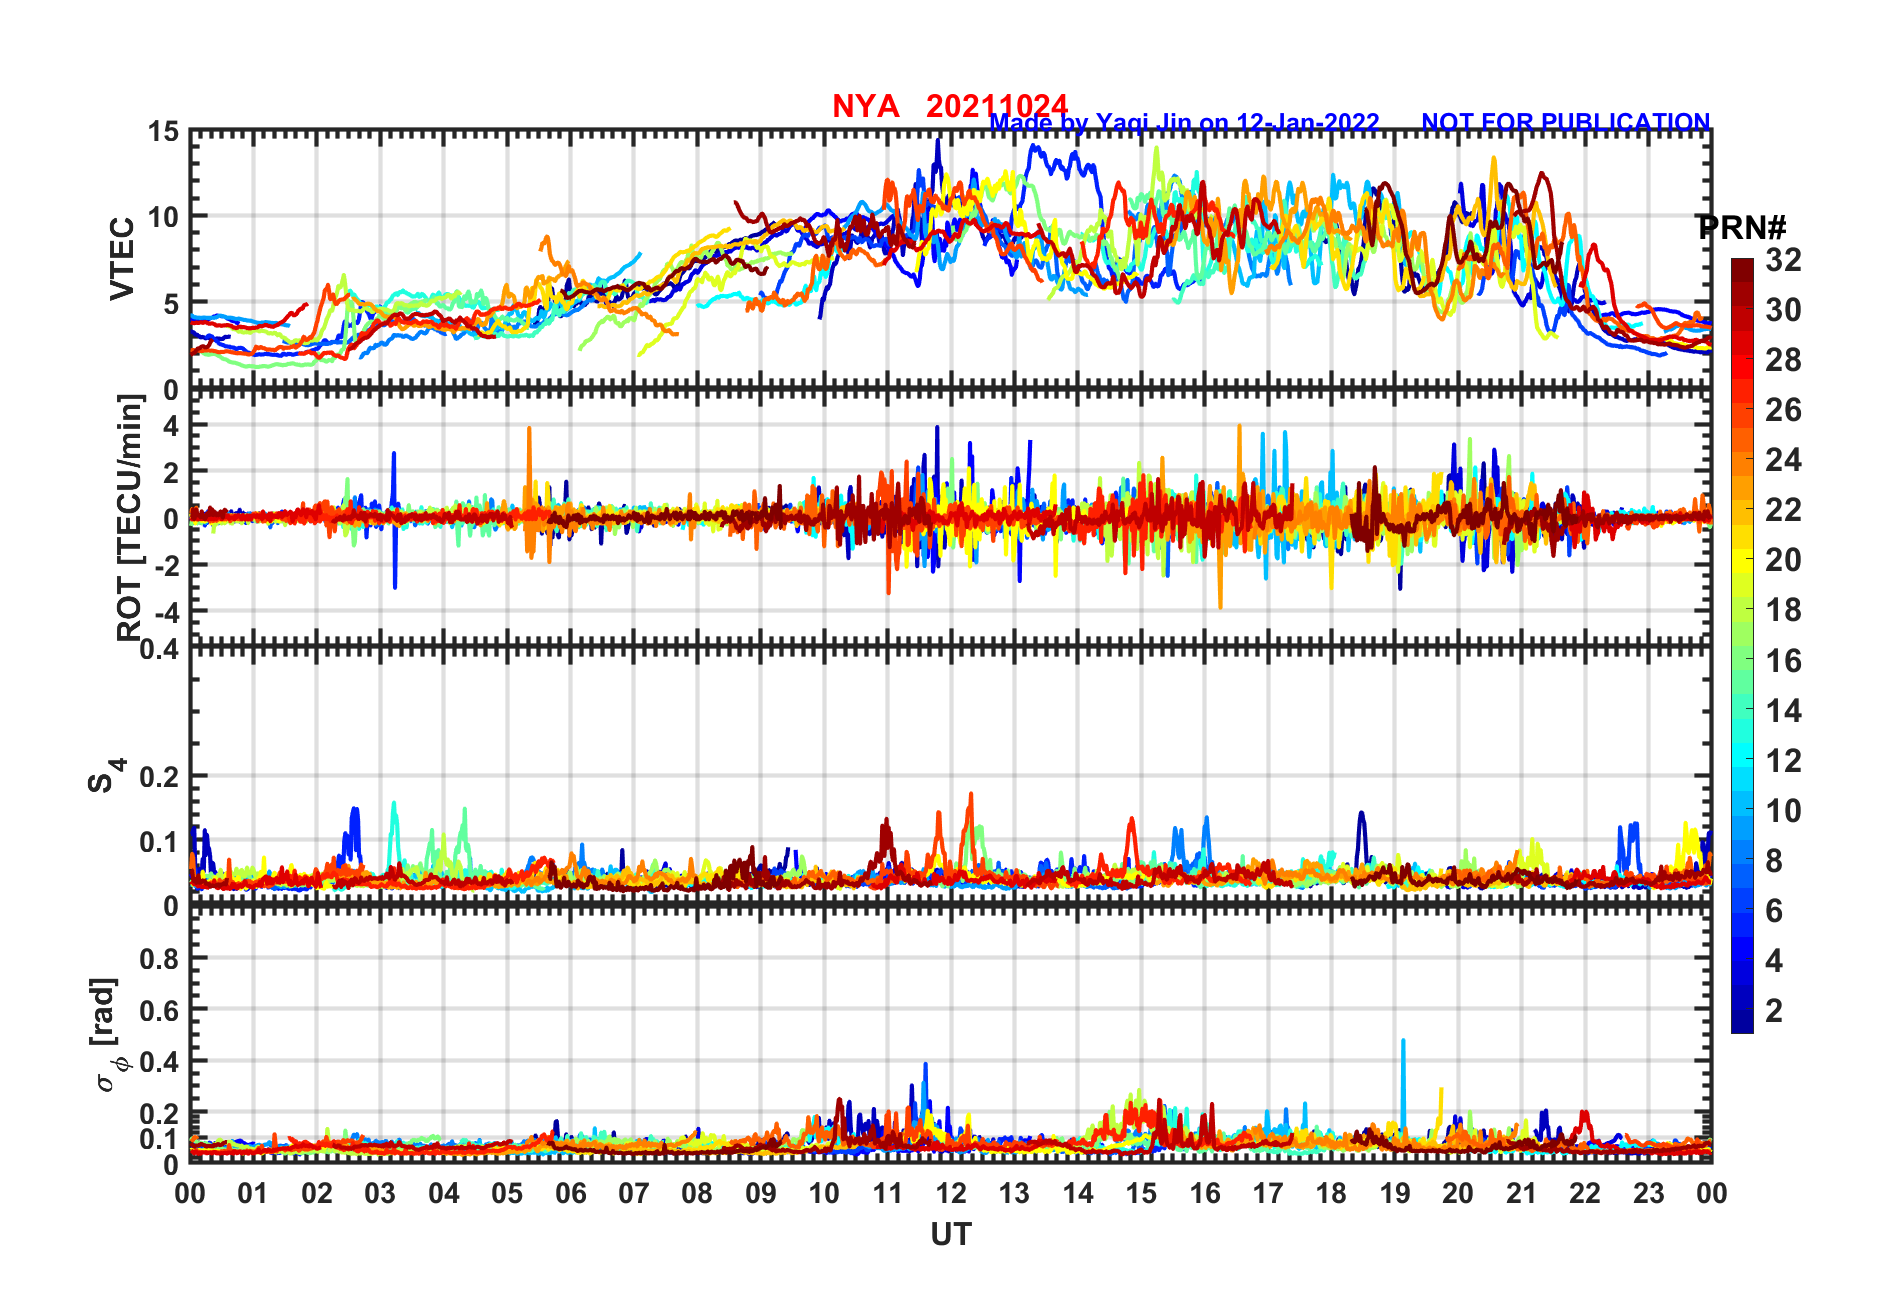Click colorbar tick label 2

[x=1774, y=1011]
